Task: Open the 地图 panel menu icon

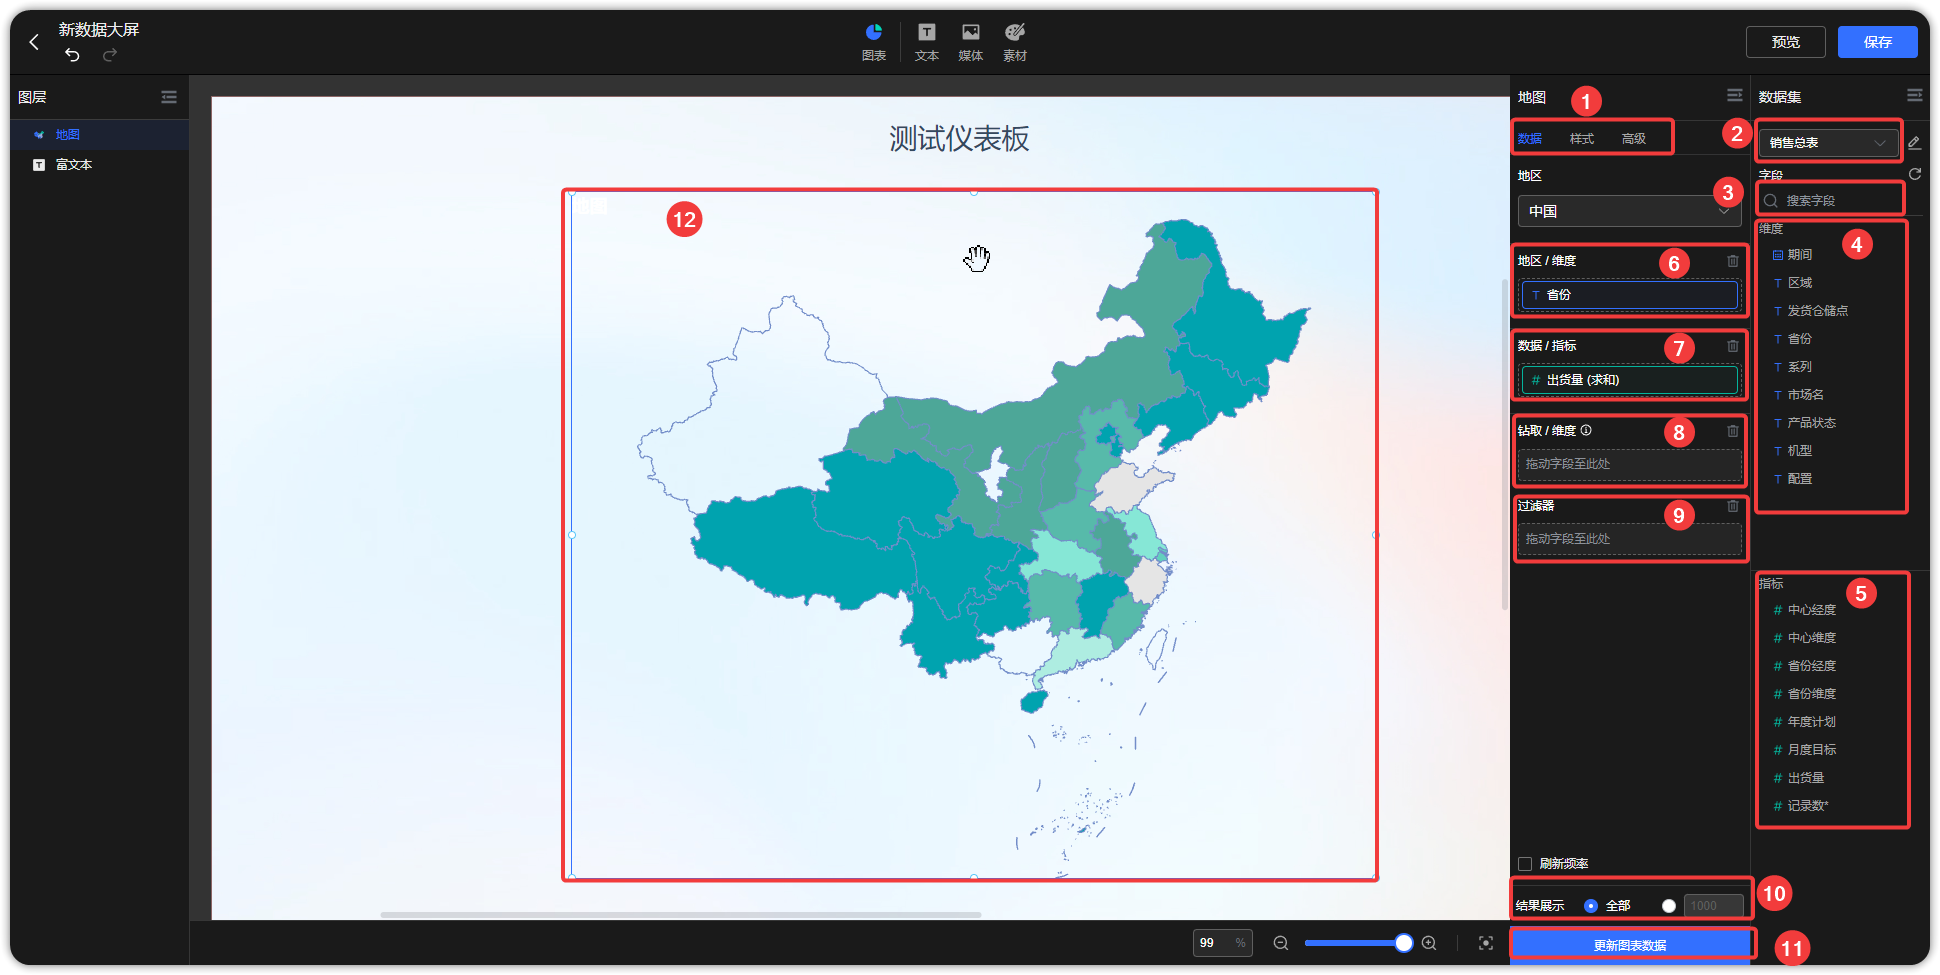Action: [x=1735, y=95]
